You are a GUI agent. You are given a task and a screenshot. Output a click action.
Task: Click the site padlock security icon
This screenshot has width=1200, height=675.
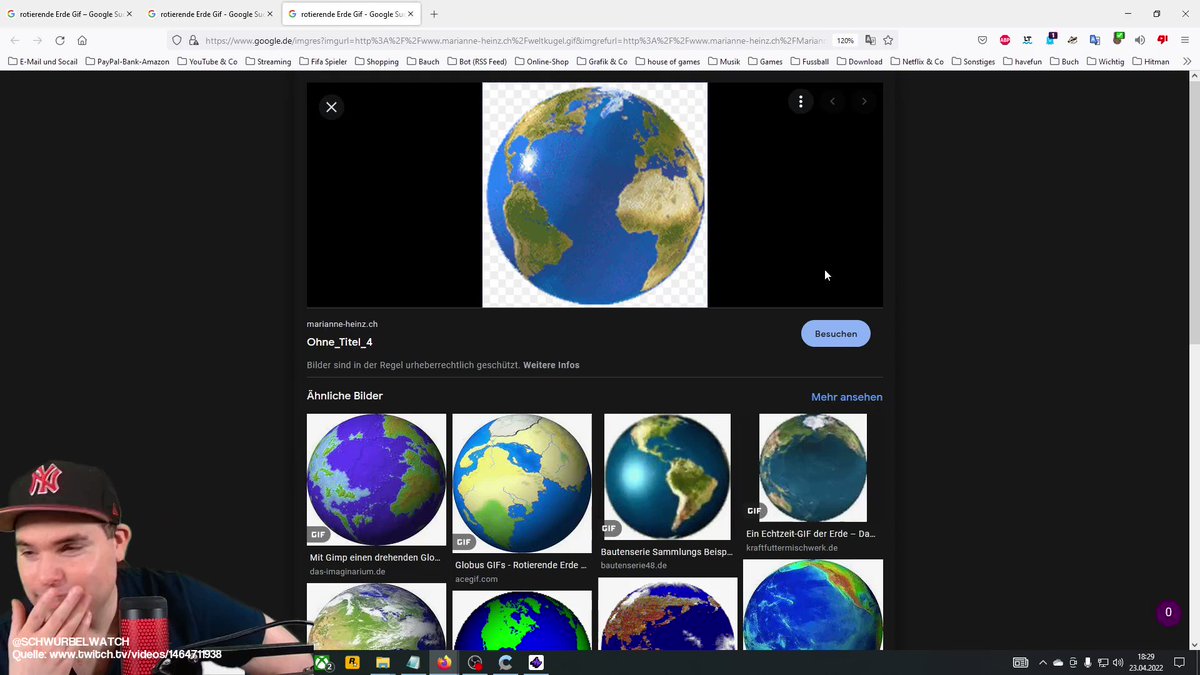click(x=192, y=40)
